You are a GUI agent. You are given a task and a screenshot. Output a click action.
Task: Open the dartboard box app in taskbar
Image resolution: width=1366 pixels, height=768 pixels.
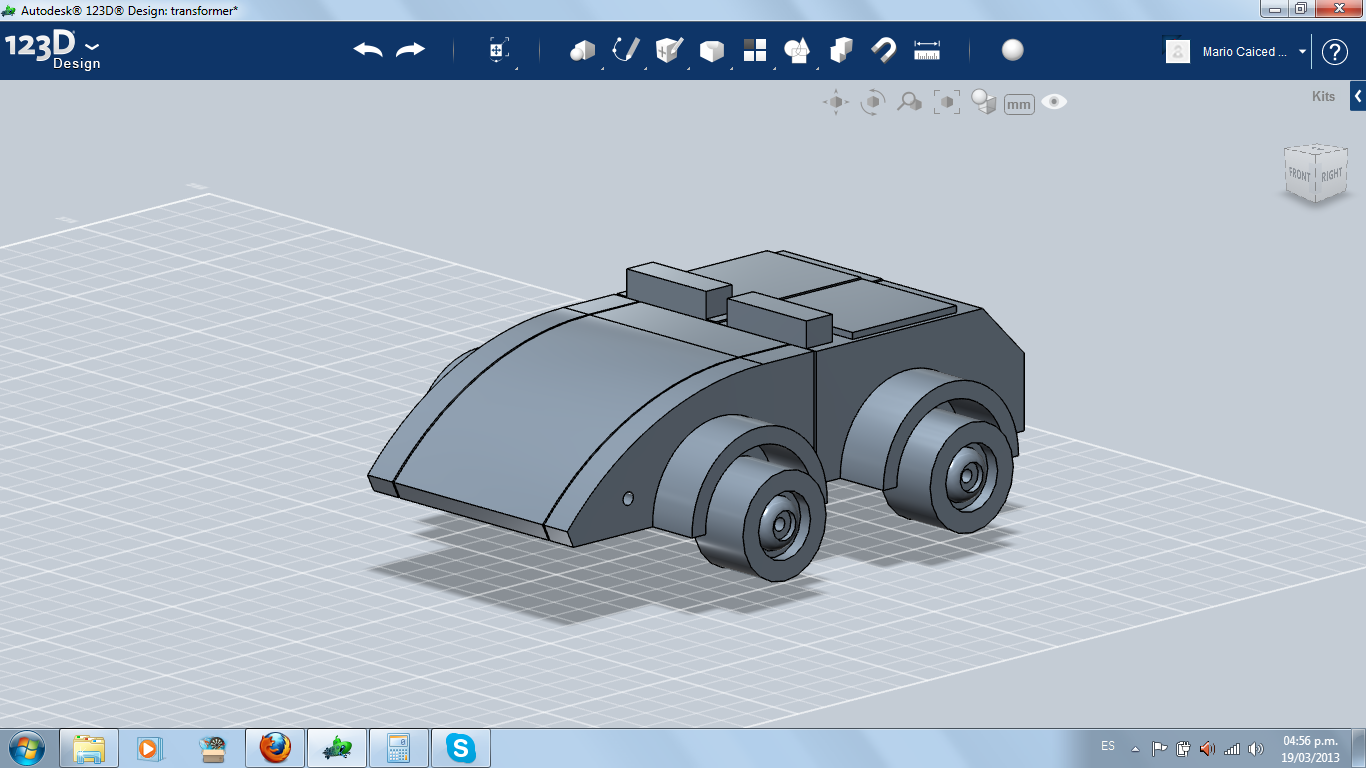pos(212,748)
